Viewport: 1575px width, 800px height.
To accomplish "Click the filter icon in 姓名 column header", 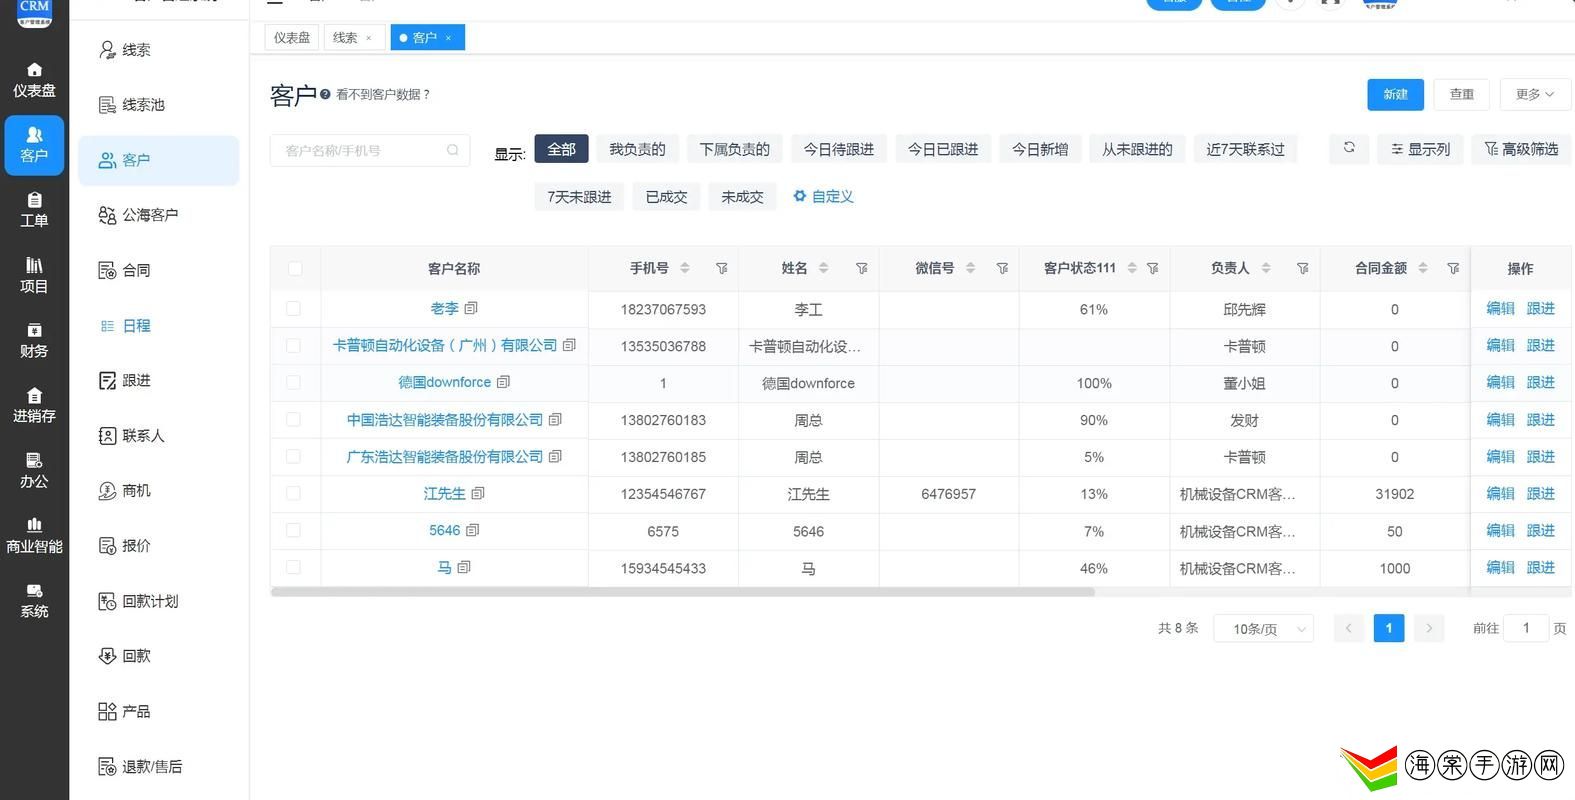I will (x=862, y=268).
